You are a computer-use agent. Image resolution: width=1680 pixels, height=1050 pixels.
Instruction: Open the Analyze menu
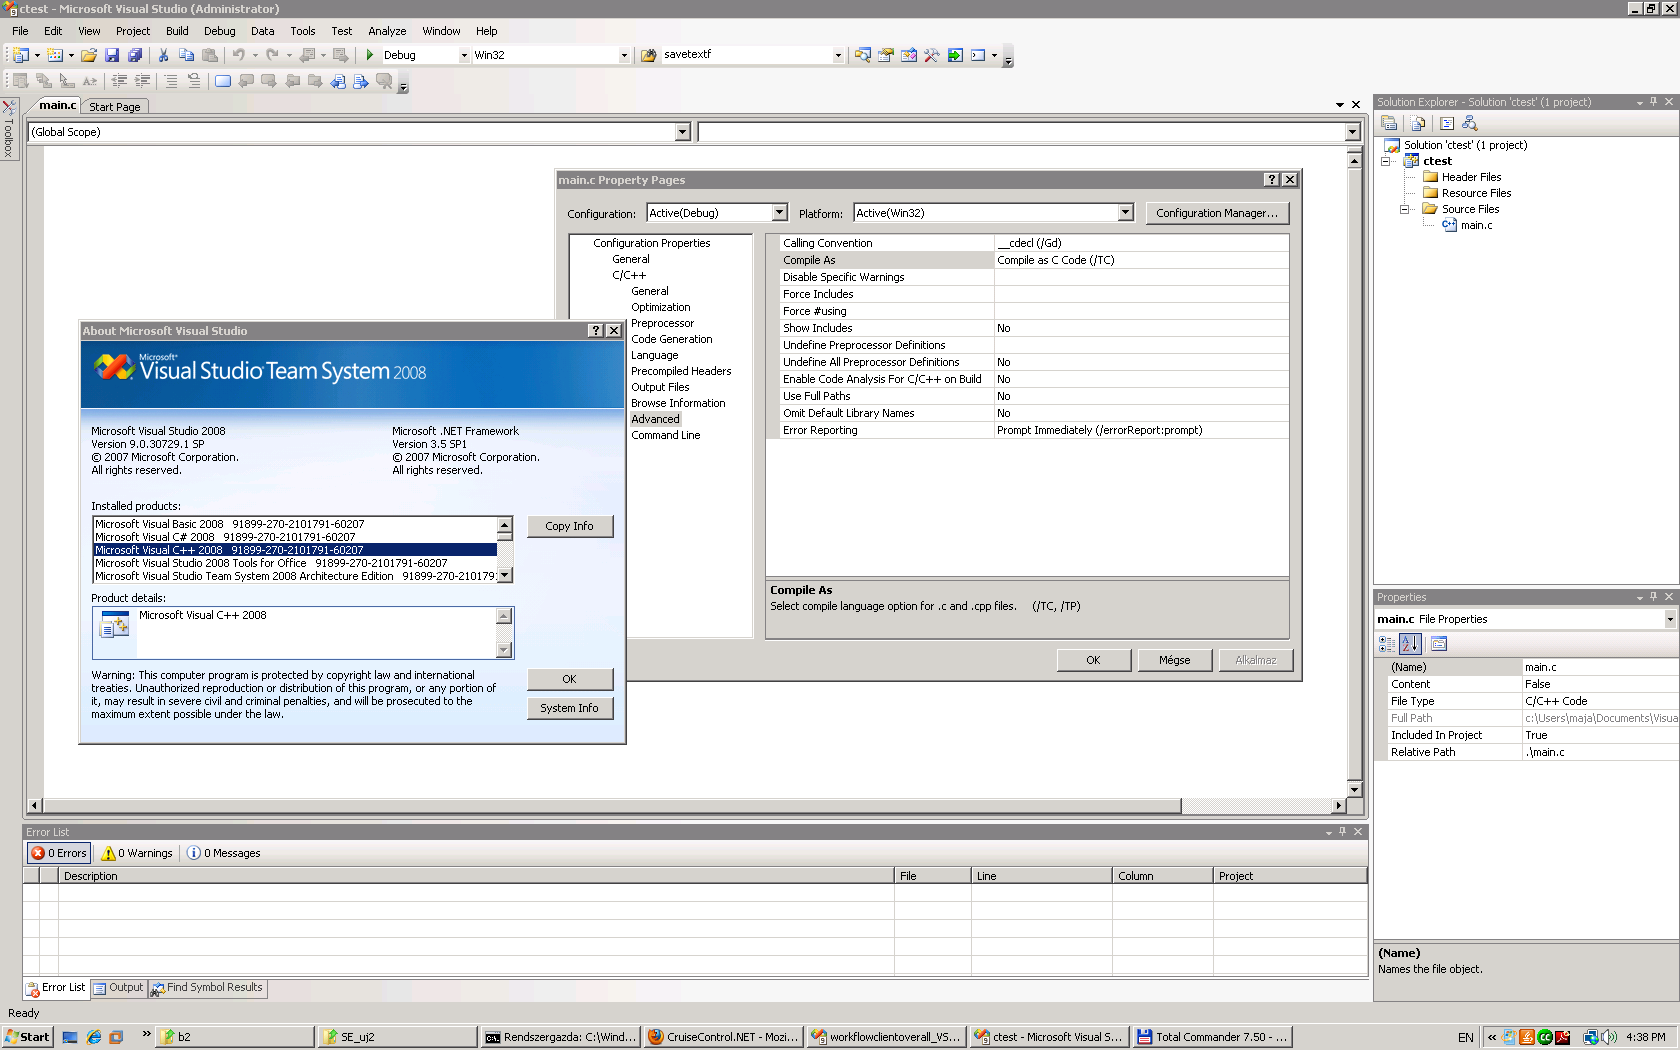click(387, 31)
